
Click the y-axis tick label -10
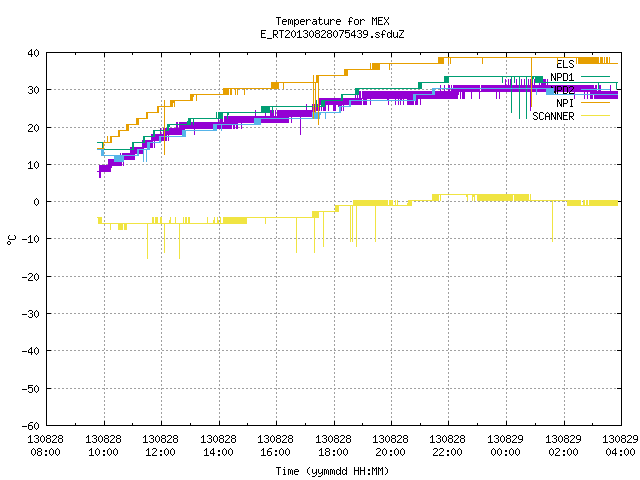31,239
